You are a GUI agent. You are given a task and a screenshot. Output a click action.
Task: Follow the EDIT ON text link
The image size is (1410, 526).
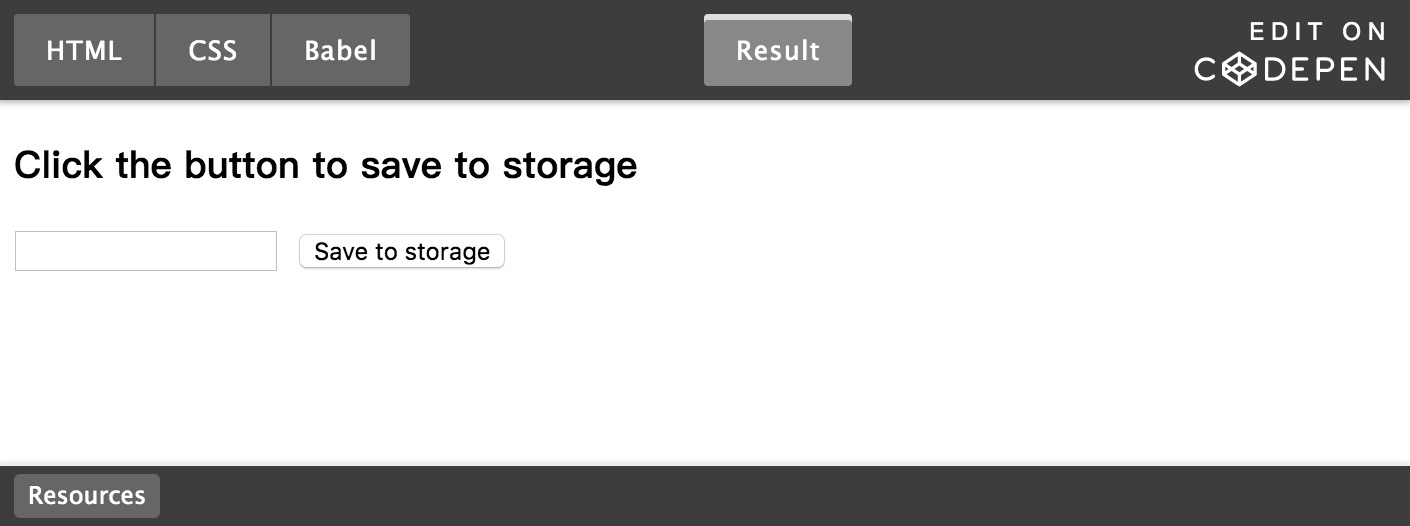point(1317,32)
